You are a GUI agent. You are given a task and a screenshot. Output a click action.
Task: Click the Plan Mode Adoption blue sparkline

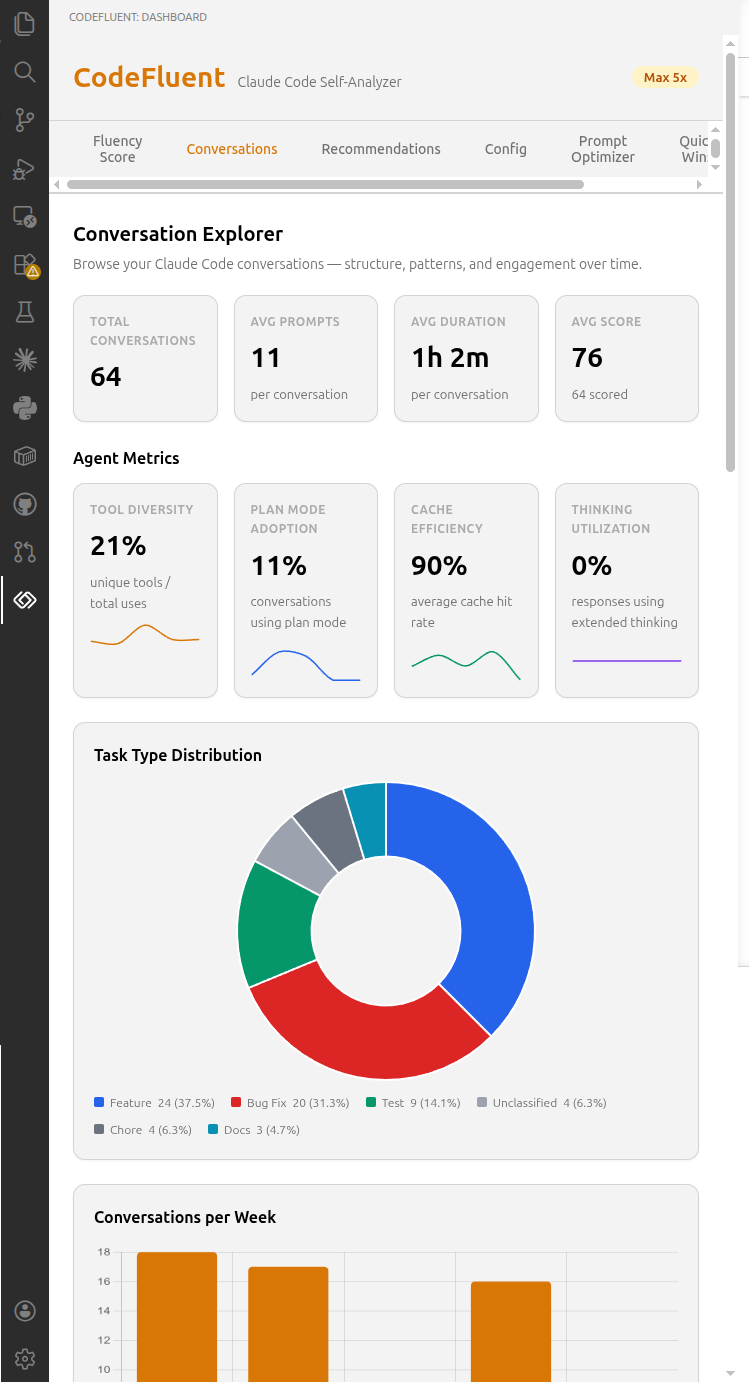tap(306, 666)
